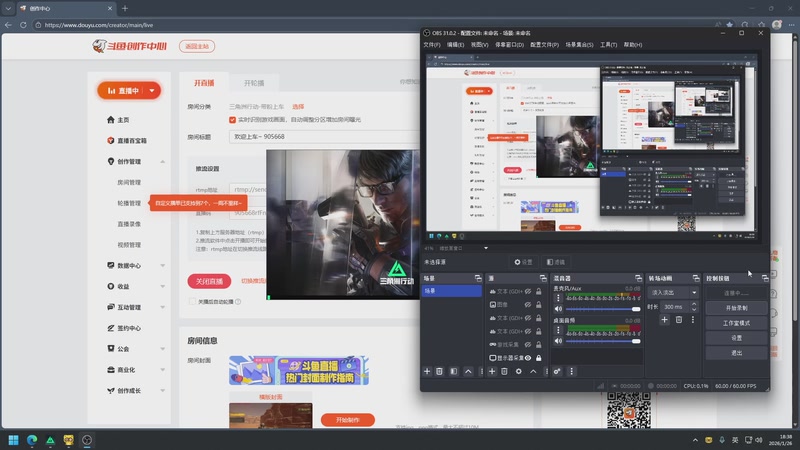Toggle visibility eye of 显示器采集 source
Screen dimensions: 800x450
point(528,358)
